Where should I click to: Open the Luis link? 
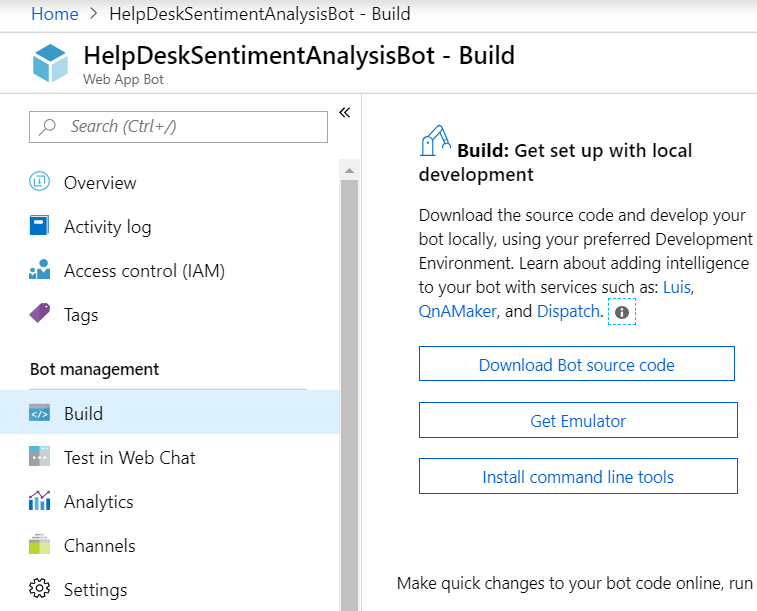click(x=678, y=287)
